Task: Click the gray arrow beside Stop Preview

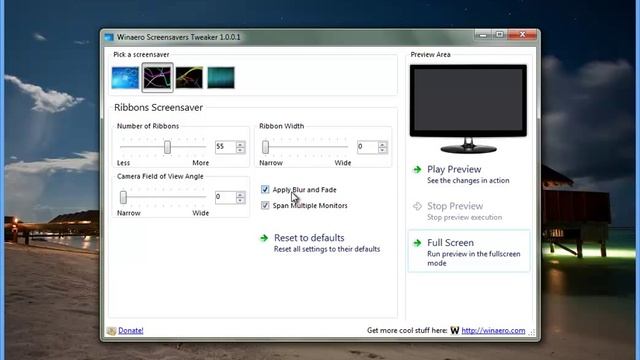Action: point(417,206)
